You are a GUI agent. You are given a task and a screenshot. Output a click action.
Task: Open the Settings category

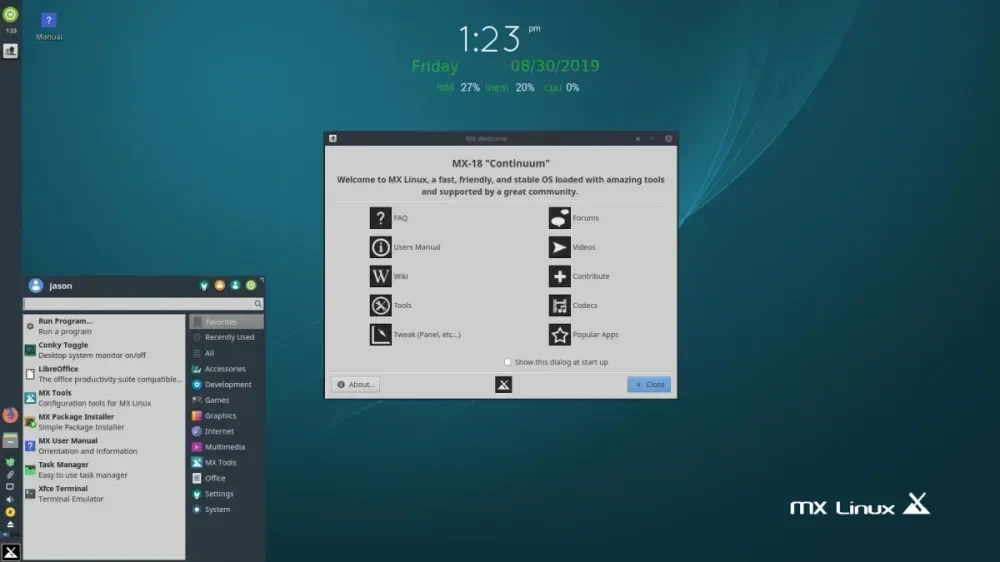tap(226, 494)
